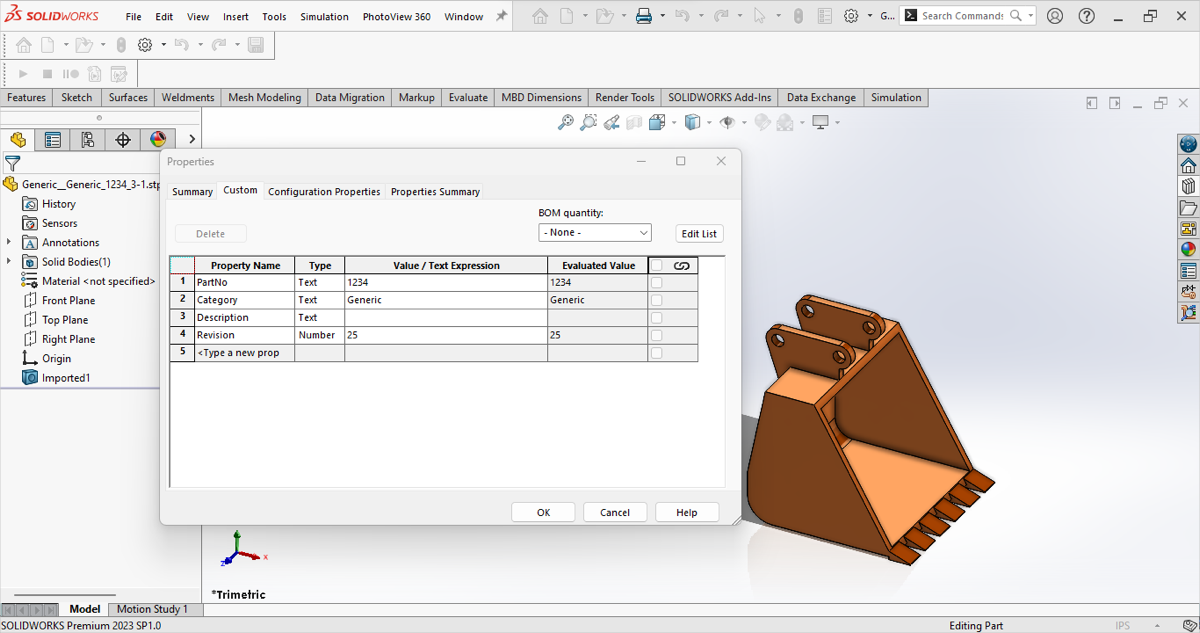This screenshot has height=633, width=1200.
Task: Click the Options gear in title toolbar
Action: pos(851,16)
